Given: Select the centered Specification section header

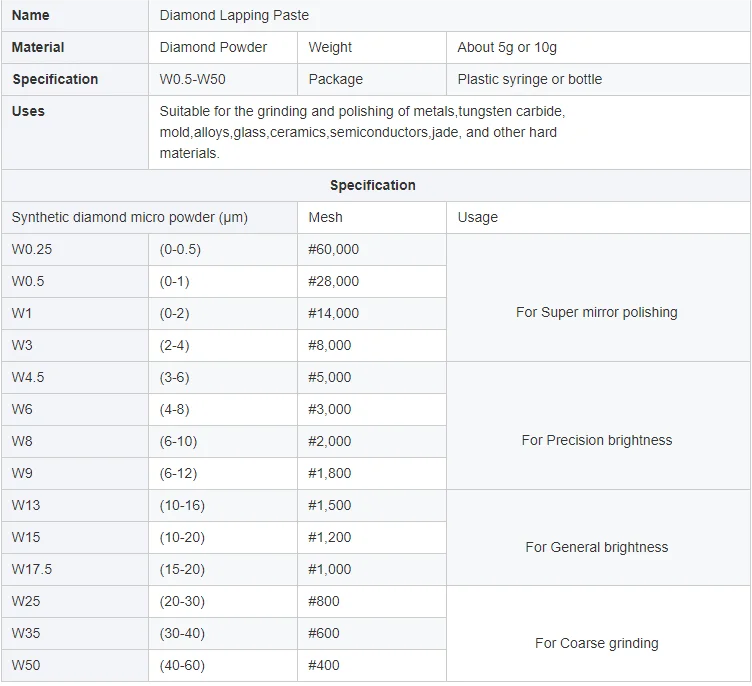Looking at the screenshot, I should (x=373, y=185).
